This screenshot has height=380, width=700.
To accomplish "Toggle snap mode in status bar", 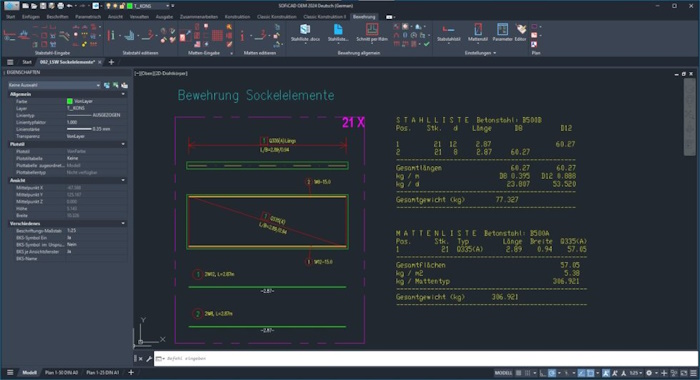I will tap(528, 373).
